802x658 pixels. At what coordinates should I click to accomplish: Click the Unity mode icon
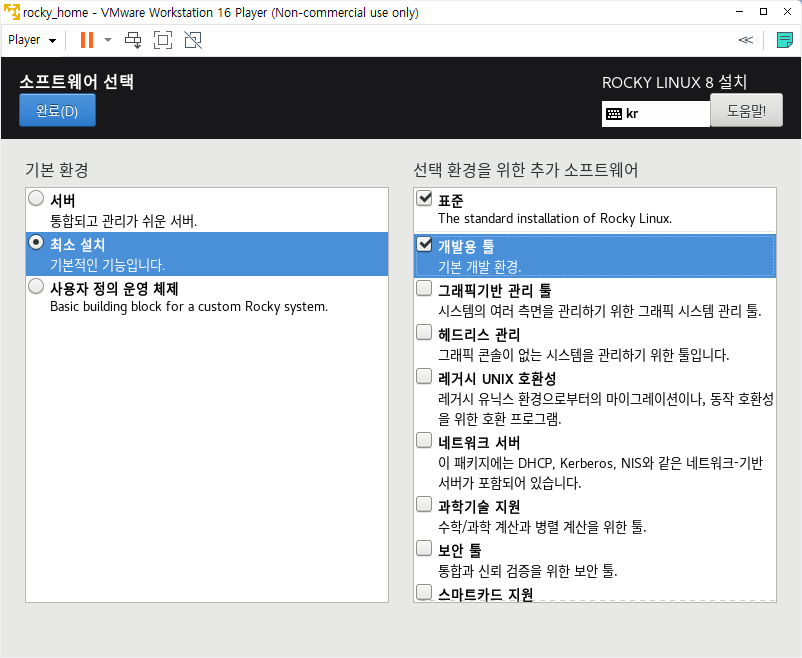tap(193, 40)
